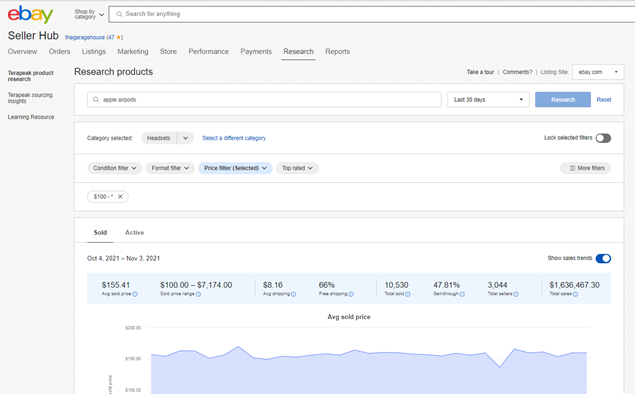The width and height of the screenshot is (635, 394).
Task: Open the Last 30 days date range dropdown
Action: [x=488, y=100]
